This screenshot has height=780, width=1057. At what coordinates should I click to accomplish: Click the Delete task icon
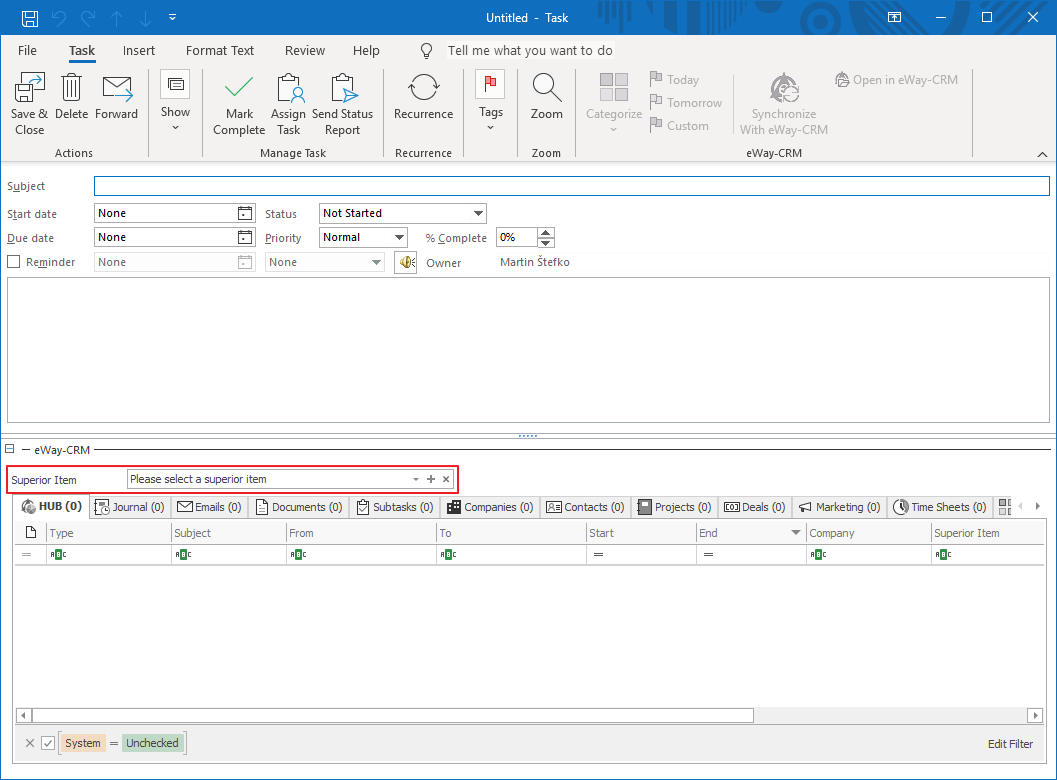[71, 95]
